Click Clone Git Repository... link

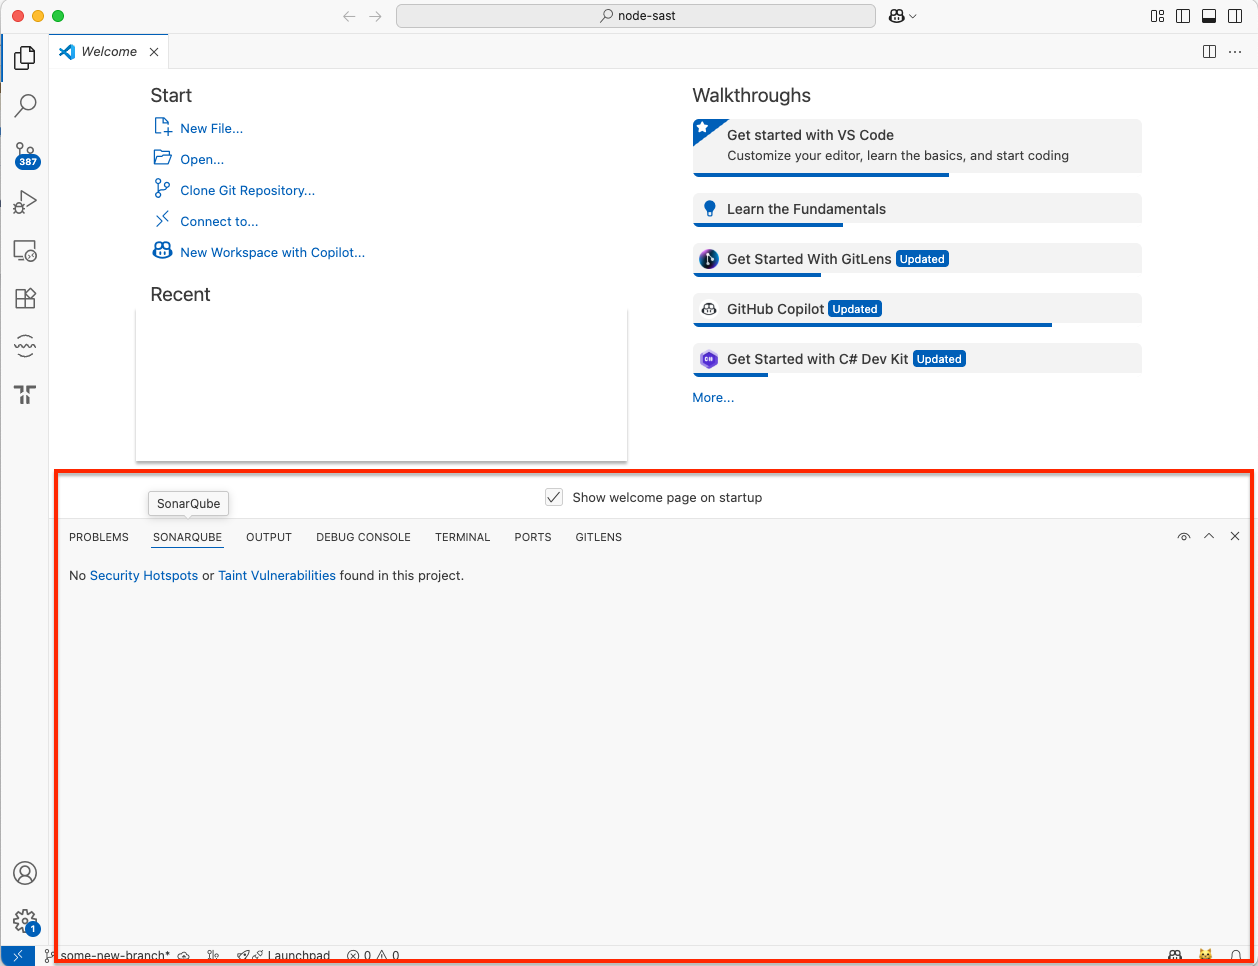click(247, 190)
